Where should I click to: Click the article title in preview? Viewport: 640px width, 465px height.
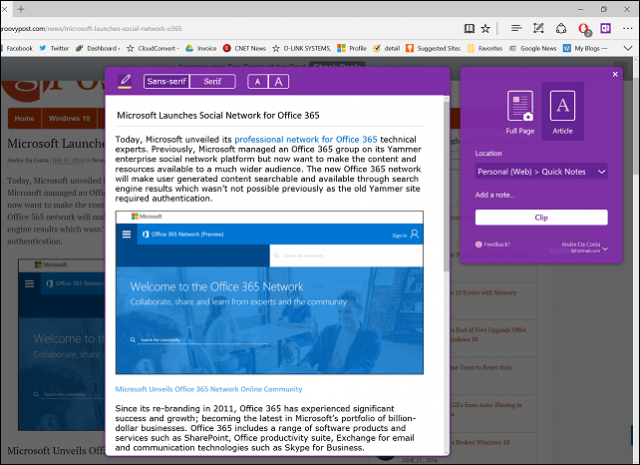coord(218,116)
